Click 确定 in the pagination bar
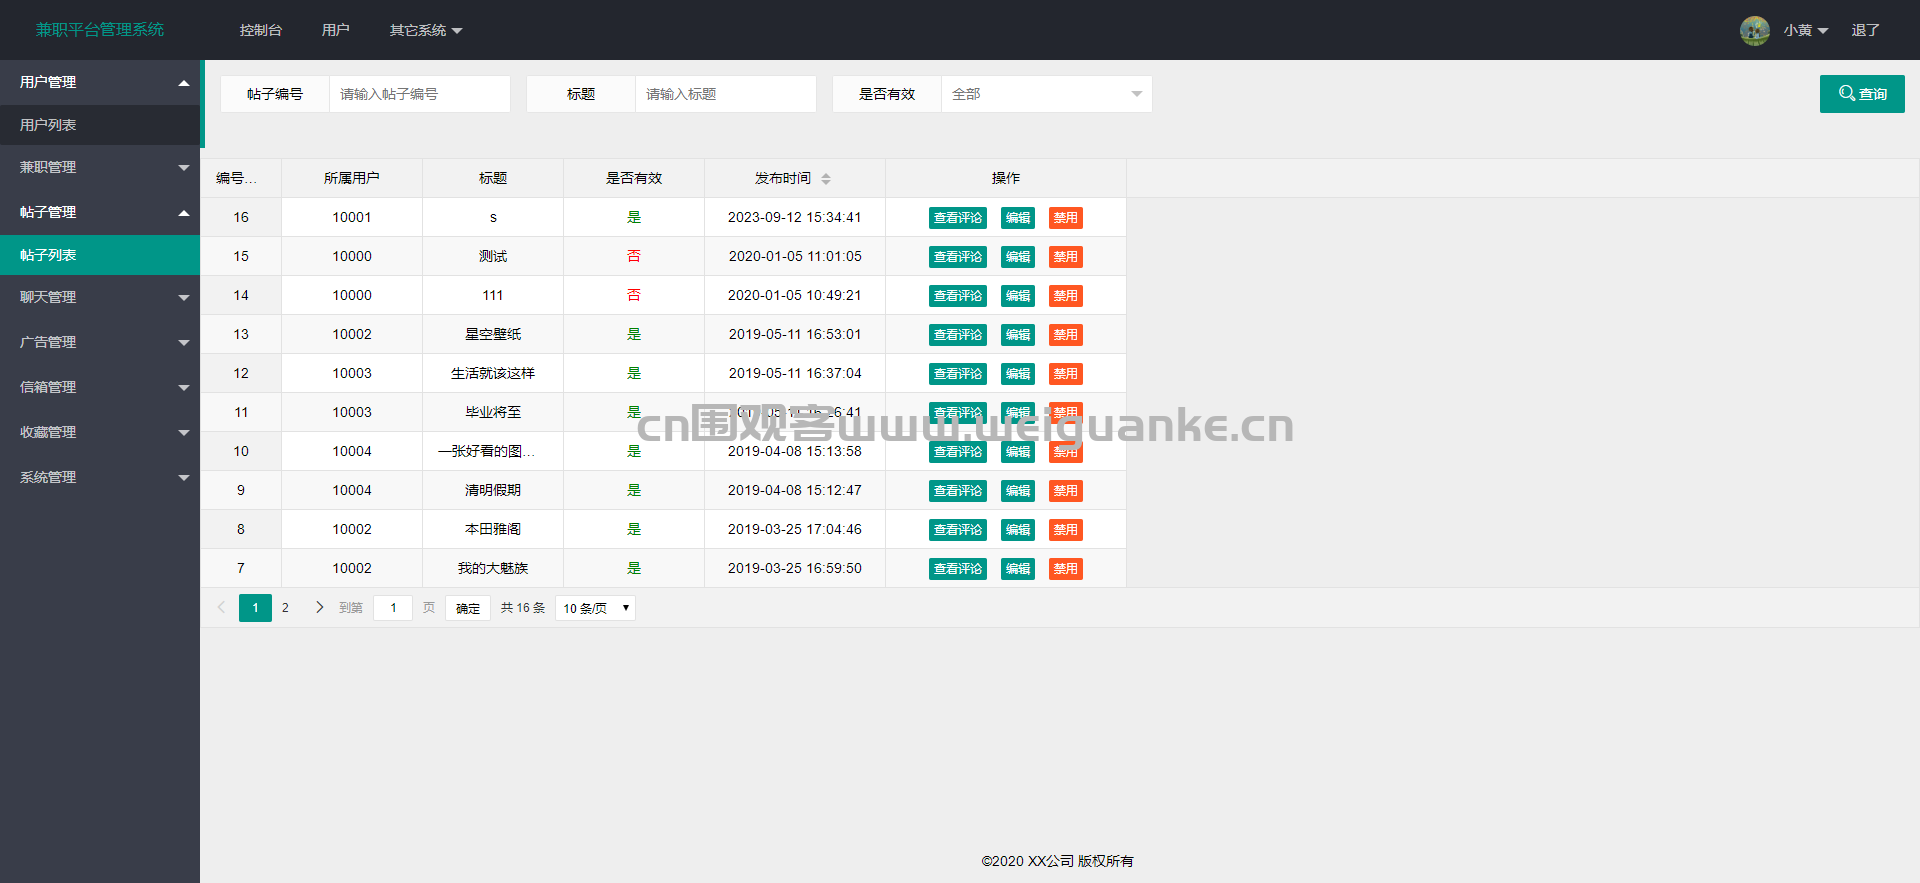The width and height of the screenshot is (1920, 883). (x=468, y=608)
